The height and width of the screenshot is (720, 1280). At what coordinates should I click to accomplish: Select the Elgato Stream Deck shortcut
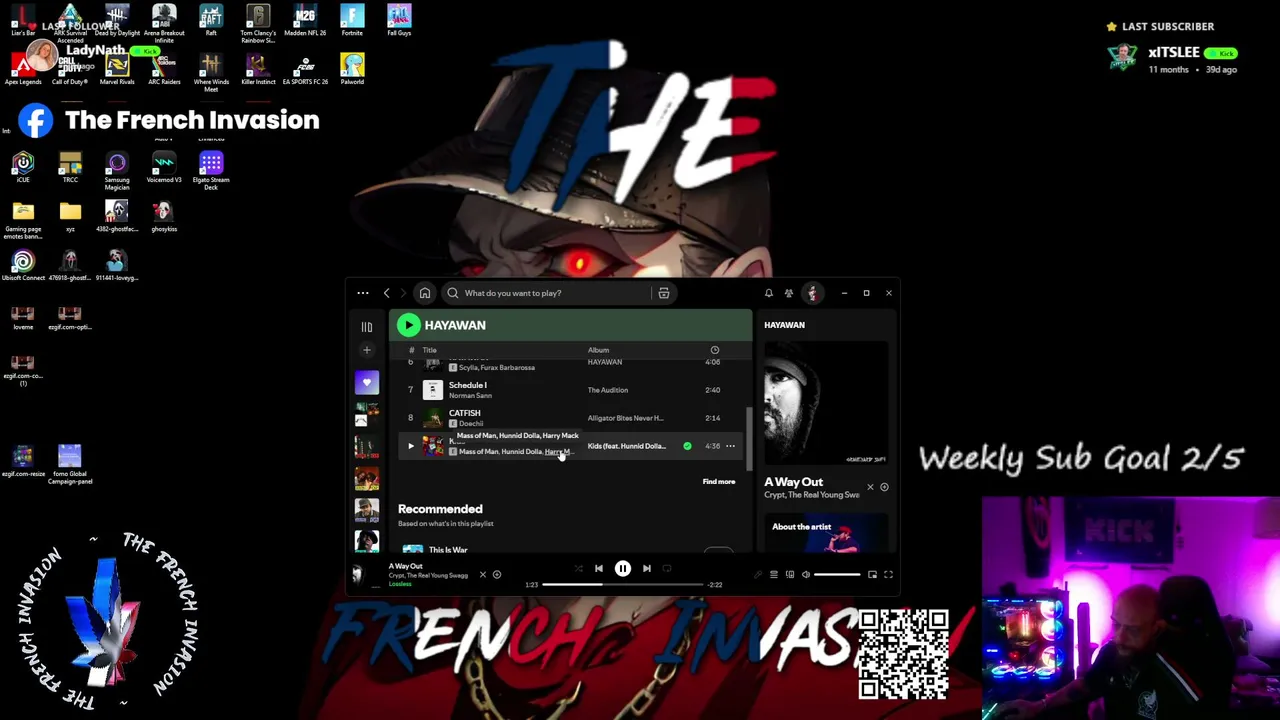coord(211,169)
